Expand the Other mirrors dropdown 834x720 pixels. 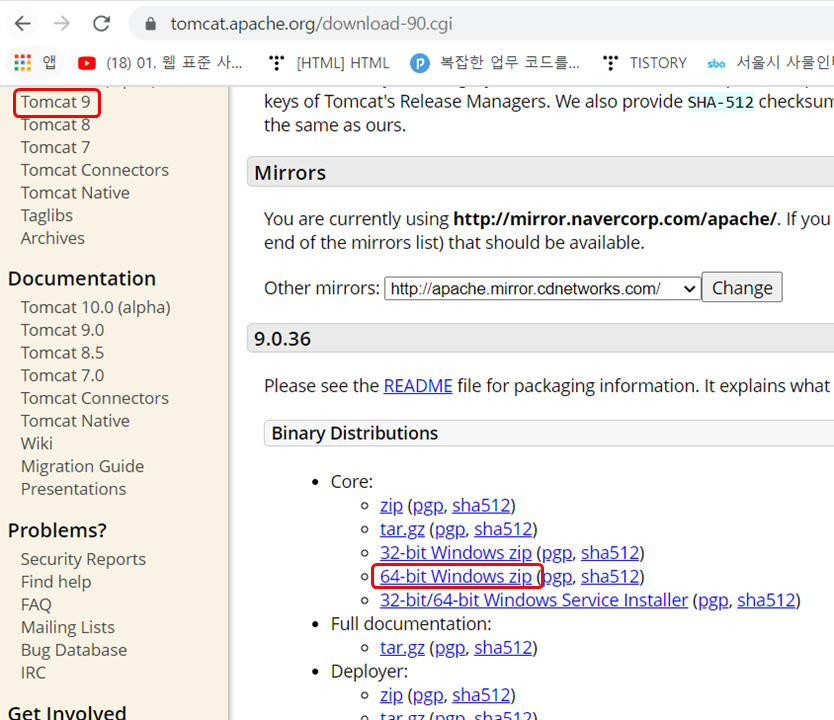(543, 288)
